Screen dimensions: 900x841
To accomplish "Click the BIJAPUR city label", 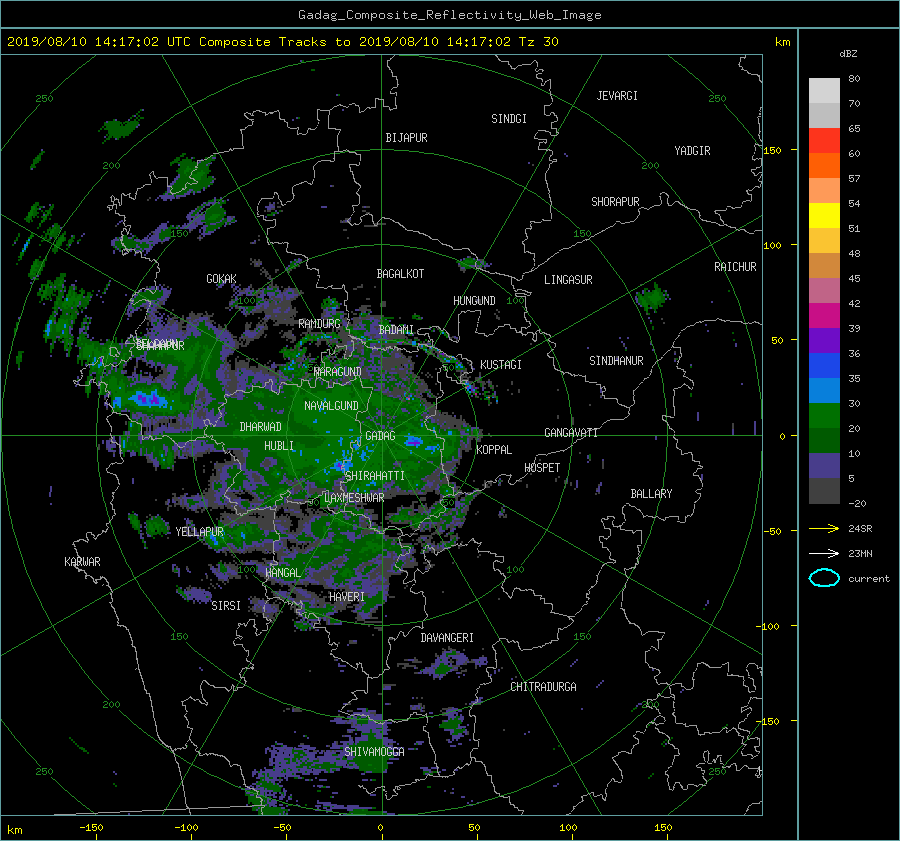I will [x=406, y=138].
